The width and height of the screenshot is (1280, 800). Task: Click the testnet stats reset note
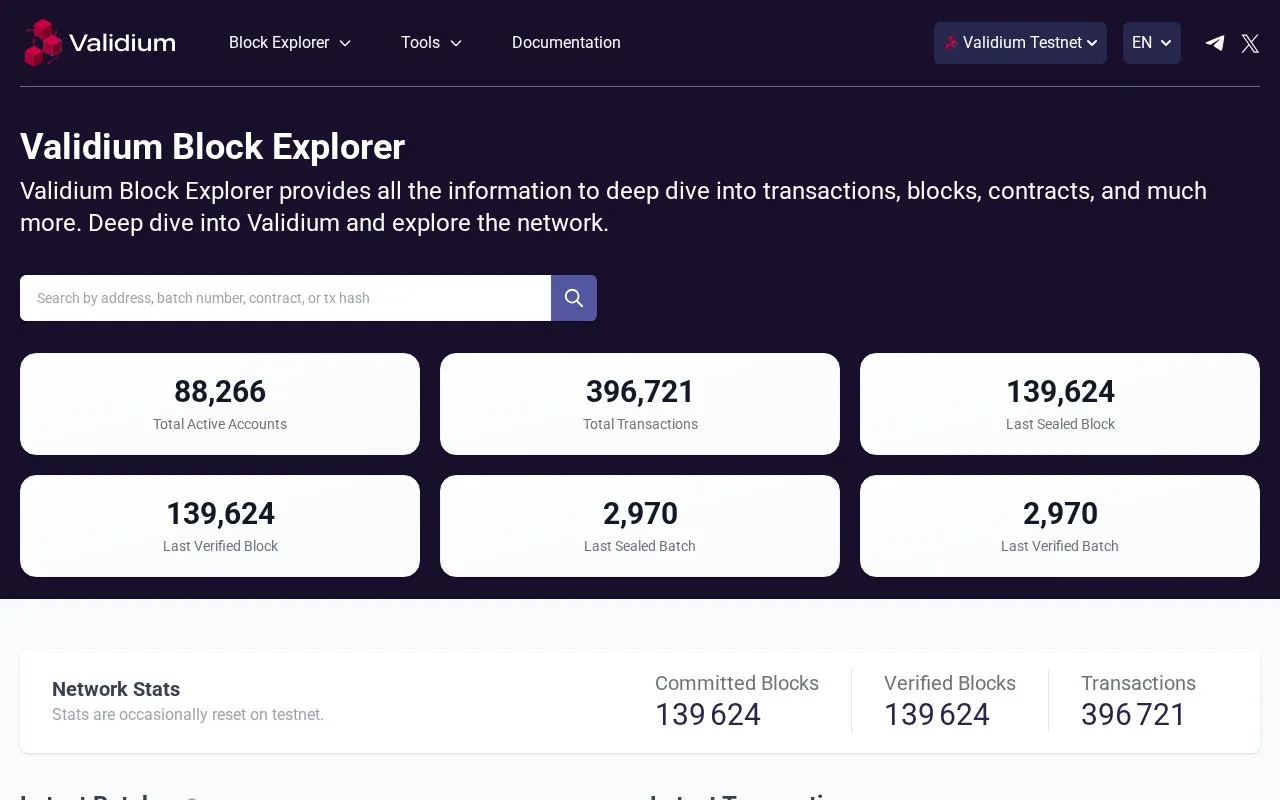pyautogui.click(x=188, y=715)
